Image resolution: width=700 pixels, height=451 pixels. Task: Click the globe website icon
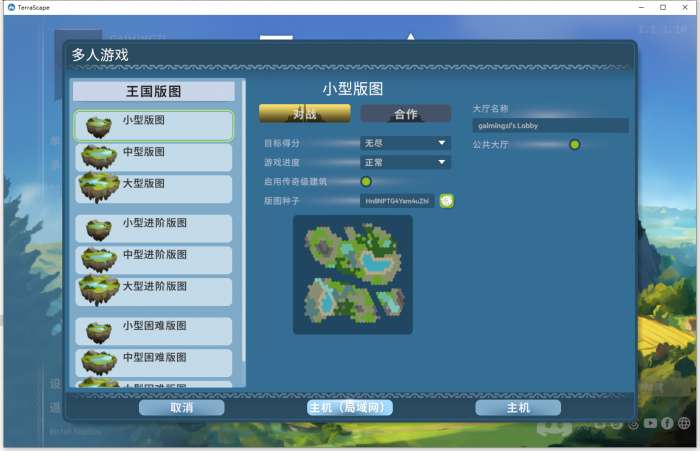[684, 423]
